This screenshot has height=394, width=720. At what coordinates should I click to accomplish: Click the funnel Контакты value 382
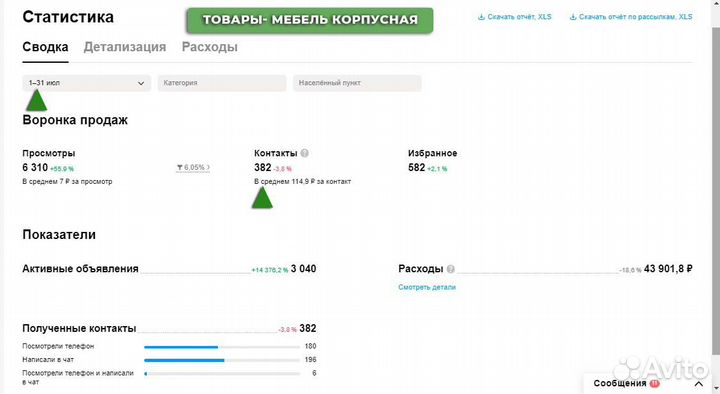point(263,168)
